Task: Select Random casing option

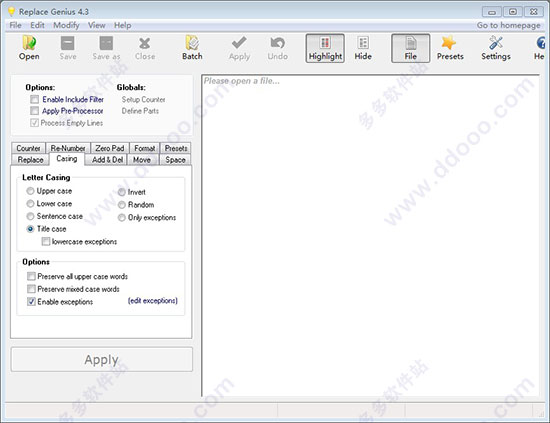Action: point(122,204)
